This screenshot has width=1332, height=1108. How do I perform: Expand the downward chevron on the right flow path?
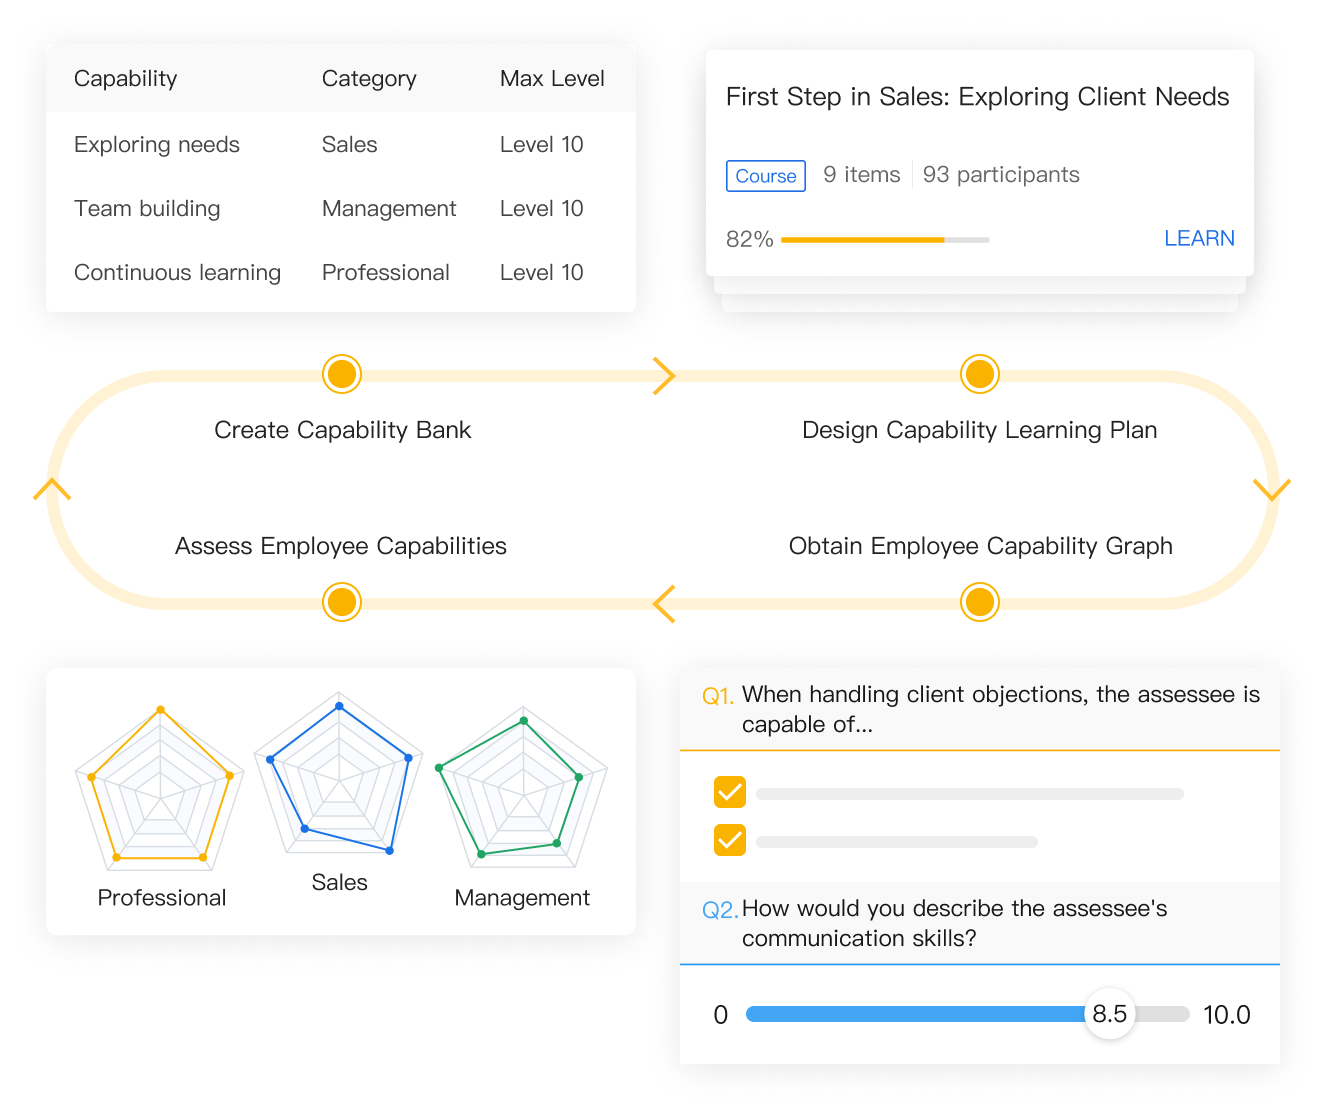pos(1273,488)
